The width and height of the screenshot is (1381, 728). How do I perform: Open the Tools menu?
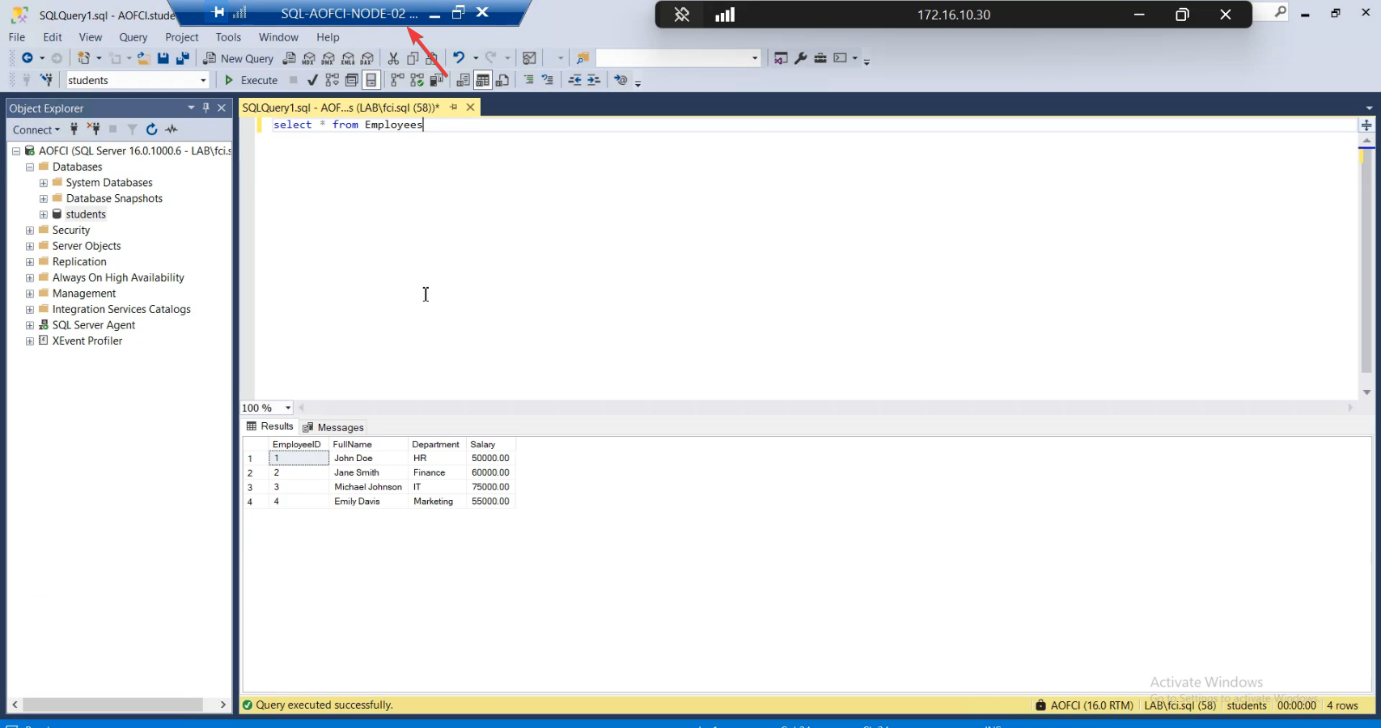(x=228, y=37)
